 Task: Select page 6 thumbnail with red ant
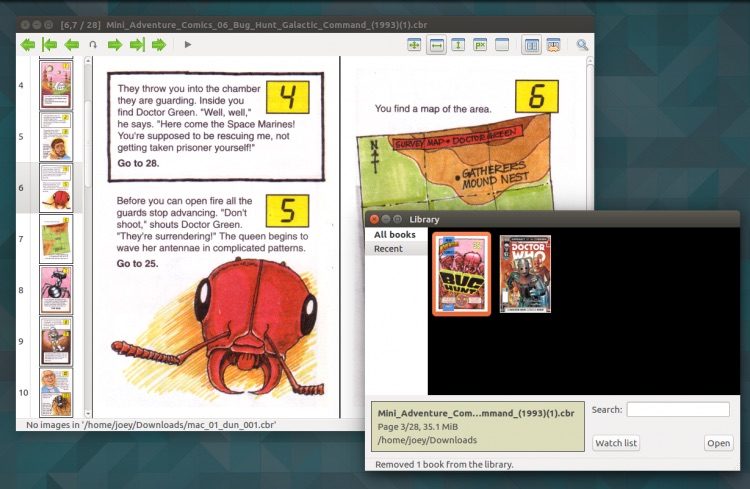pyautogui.click(x=56, y=188)
